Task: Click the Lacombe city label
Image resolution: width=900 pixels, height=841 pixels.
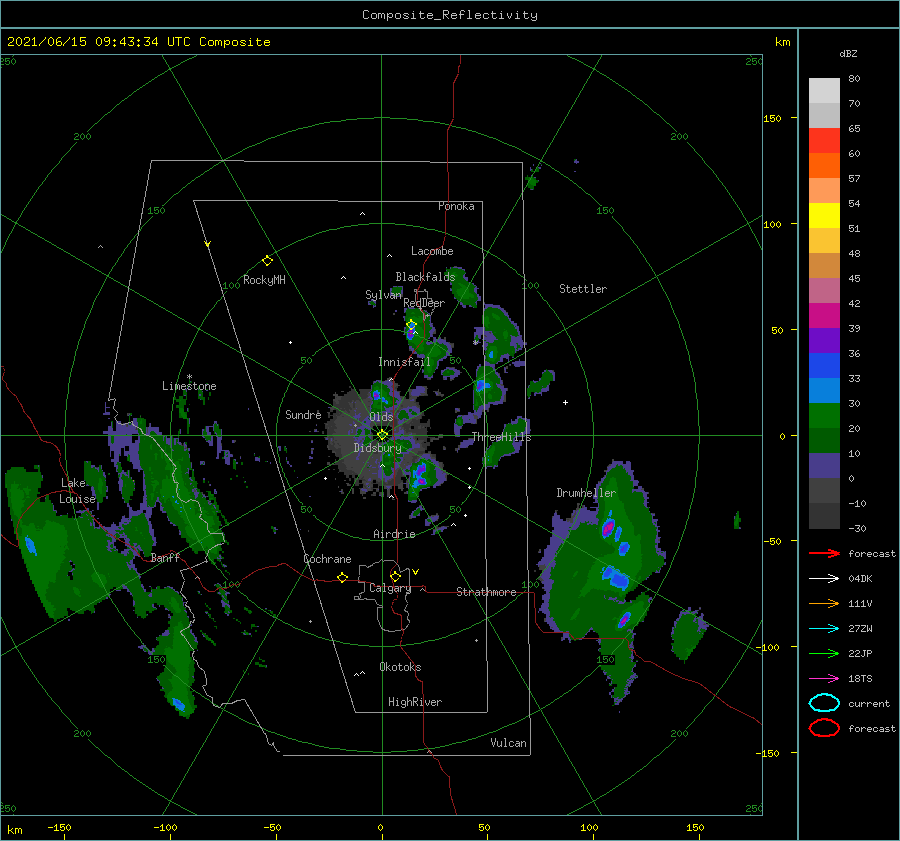Action: pos(432,251)
